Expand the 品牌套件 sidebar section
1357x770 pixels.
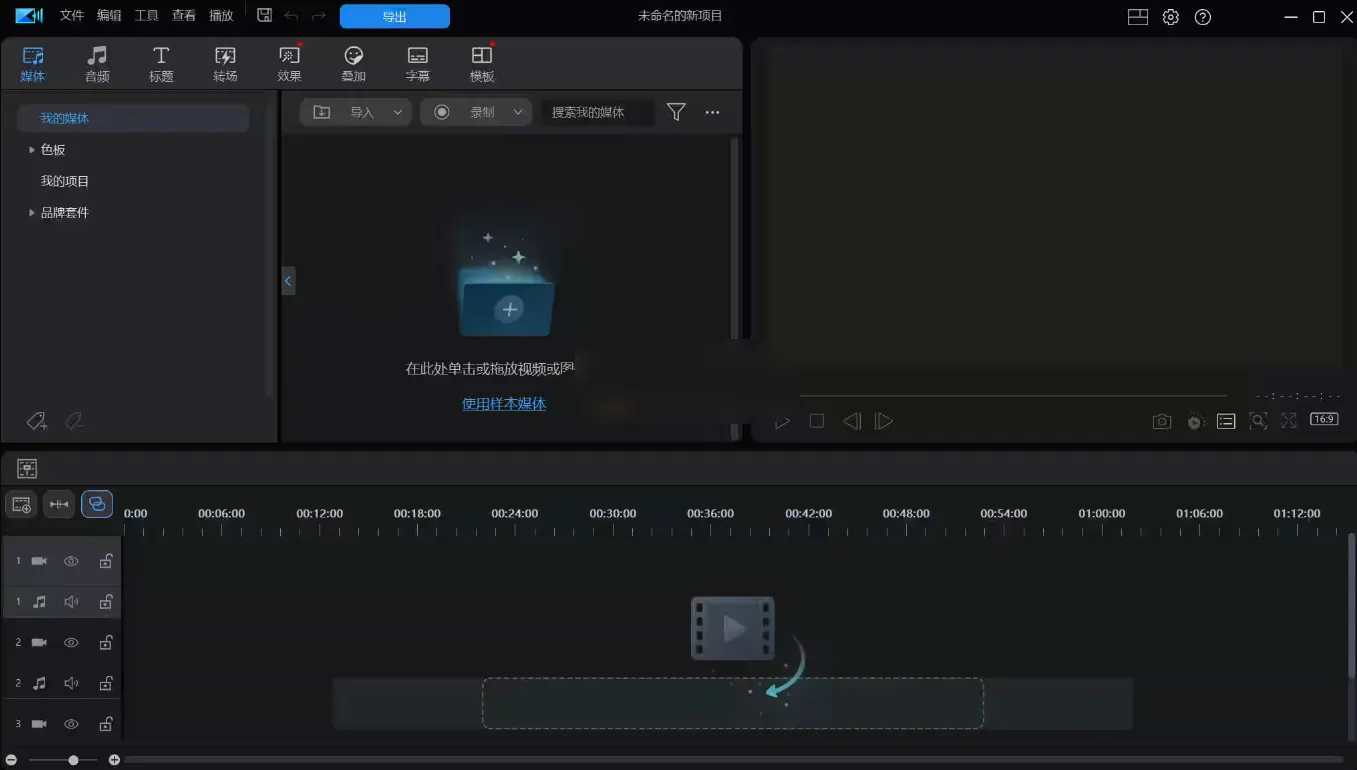pos(31,212)
